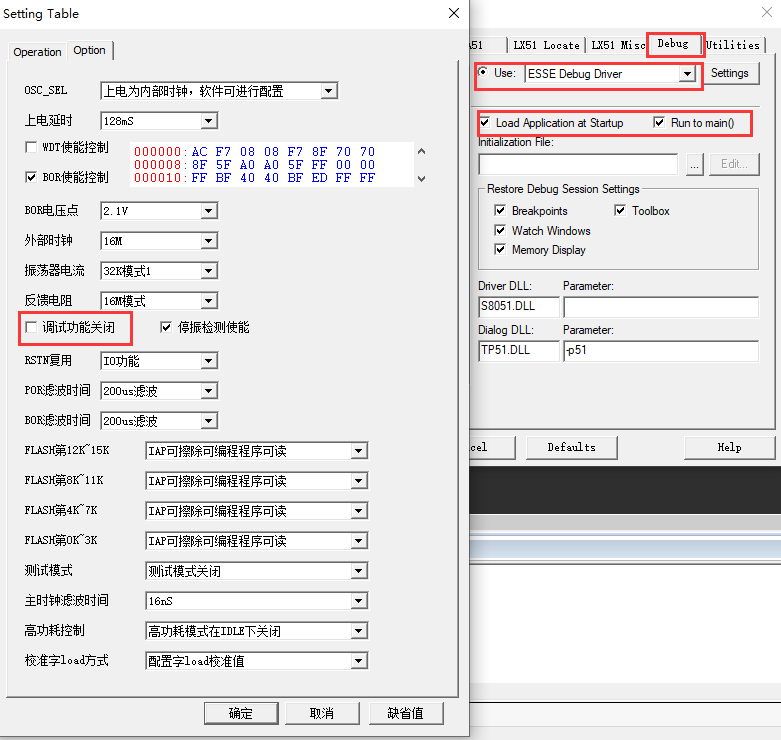Uncheck Load Application at Startup
The width and height of the screenshot is (781, 740).
coord(485,122)
